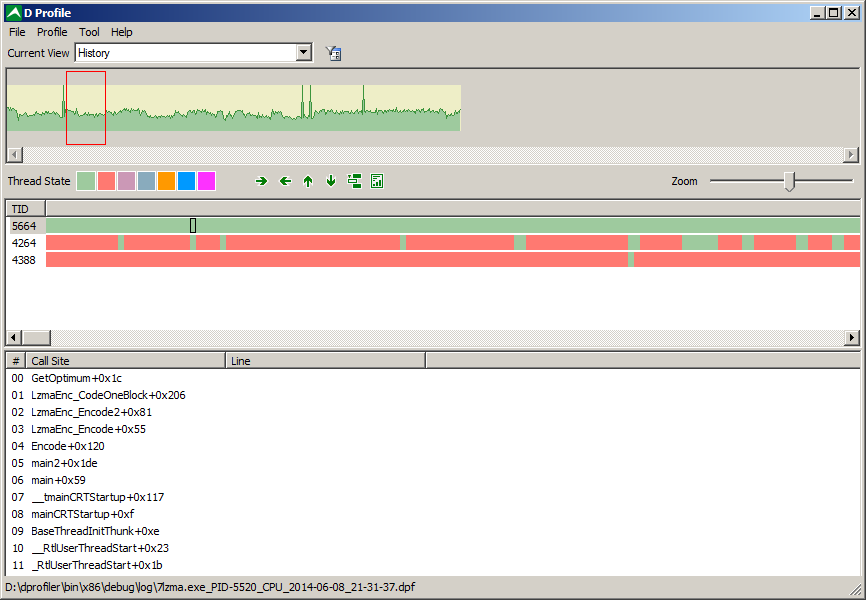Click the filter icon beside Current View
866x600 pixels.
tap(334, 53)
